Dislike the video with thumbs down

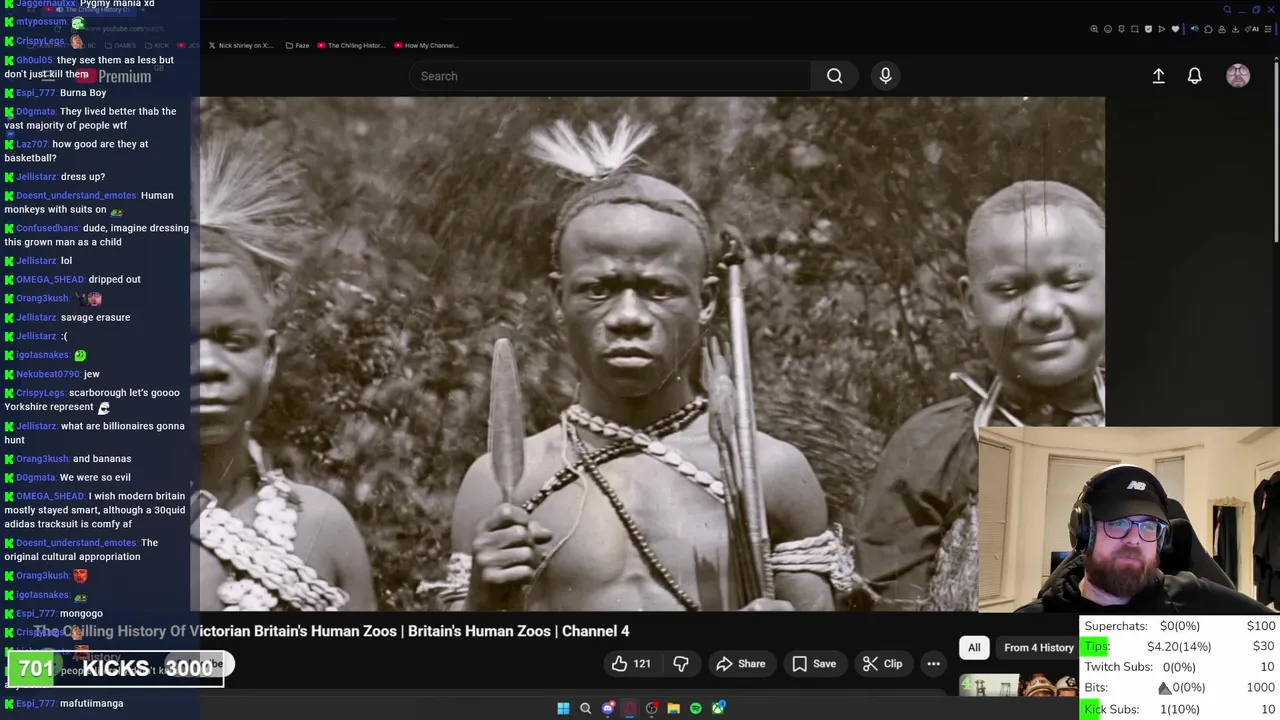[x=681, y=664]
